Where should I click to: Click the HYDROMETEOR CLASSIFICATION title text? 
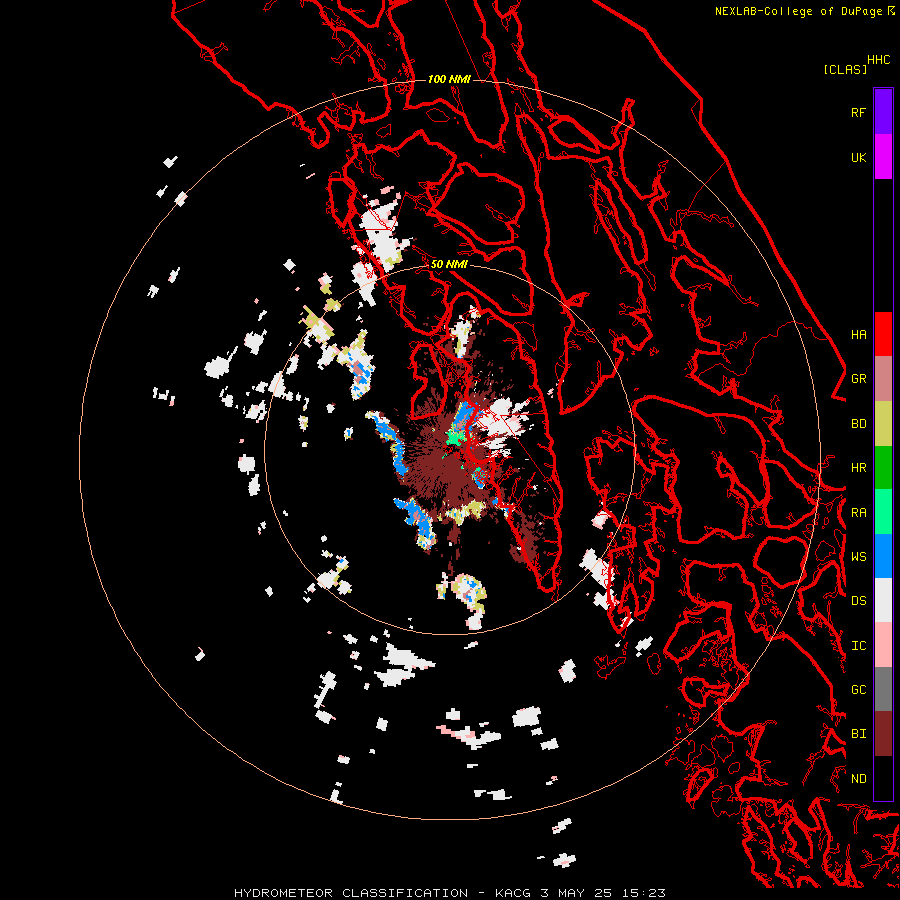click(351, 893)
